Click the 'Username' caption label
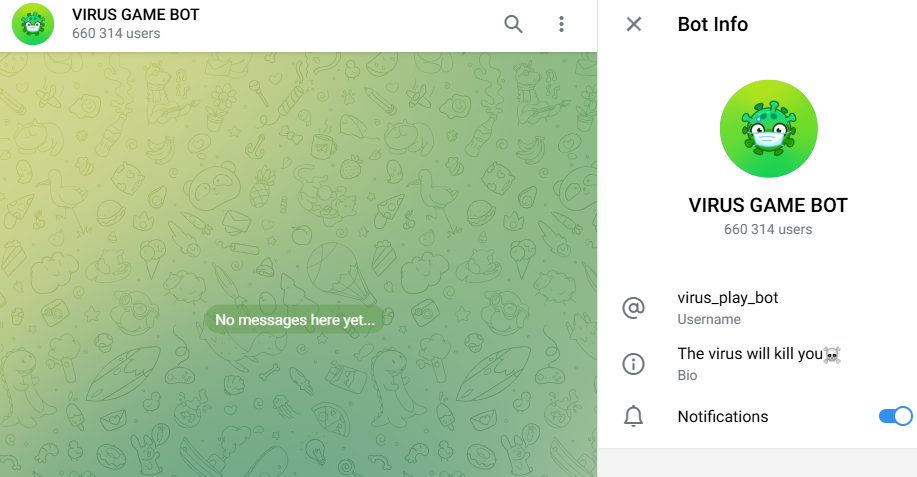 pos(708,320)
